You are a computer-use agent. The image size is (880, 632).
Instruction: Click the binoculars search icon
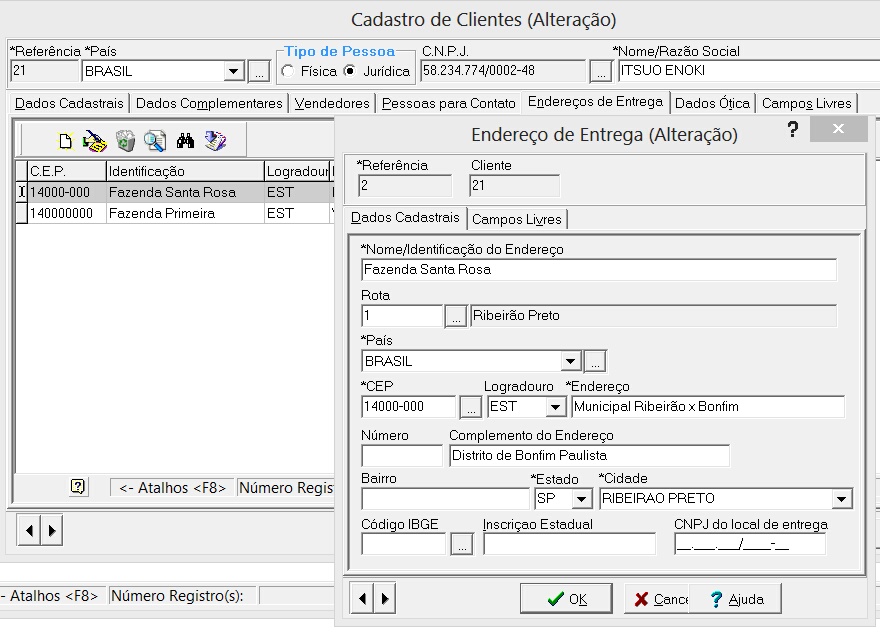(185, 141)
